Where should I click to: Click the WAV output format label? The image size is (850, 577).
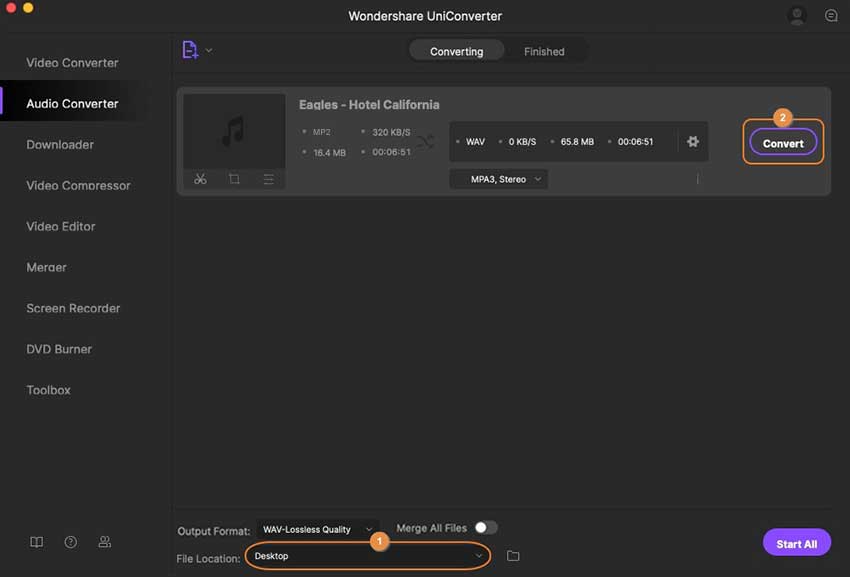point(475,142)
